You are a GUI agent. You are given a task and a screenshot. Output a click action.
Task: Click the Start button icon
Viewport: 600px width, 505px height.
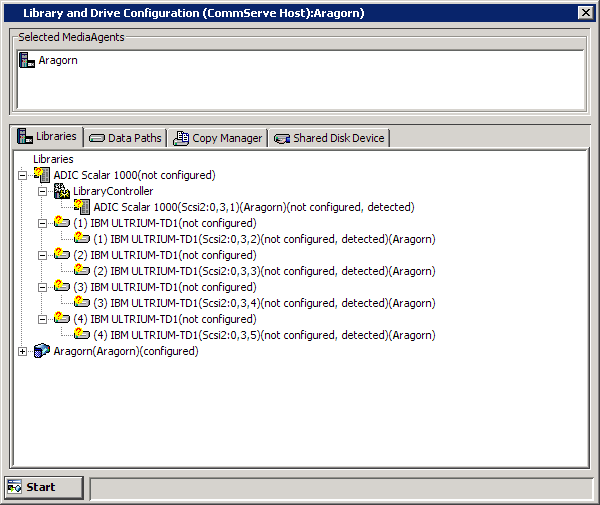pyautogui.click(x=15, y=487)
